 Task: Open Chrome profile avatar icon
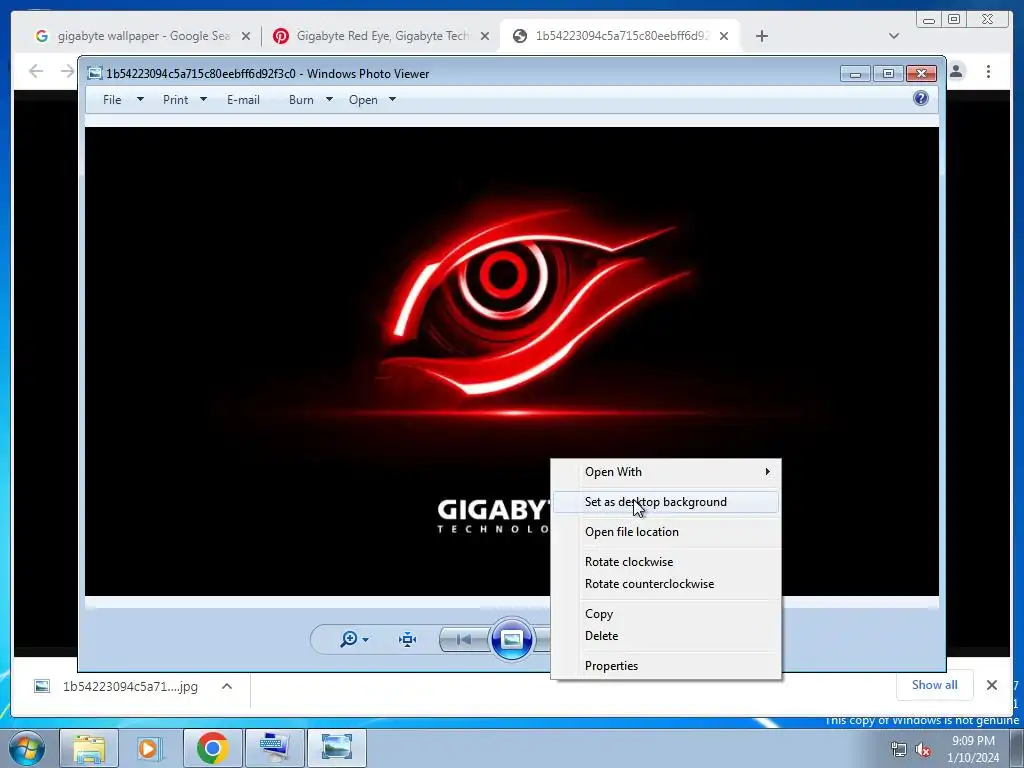point(956,71)
